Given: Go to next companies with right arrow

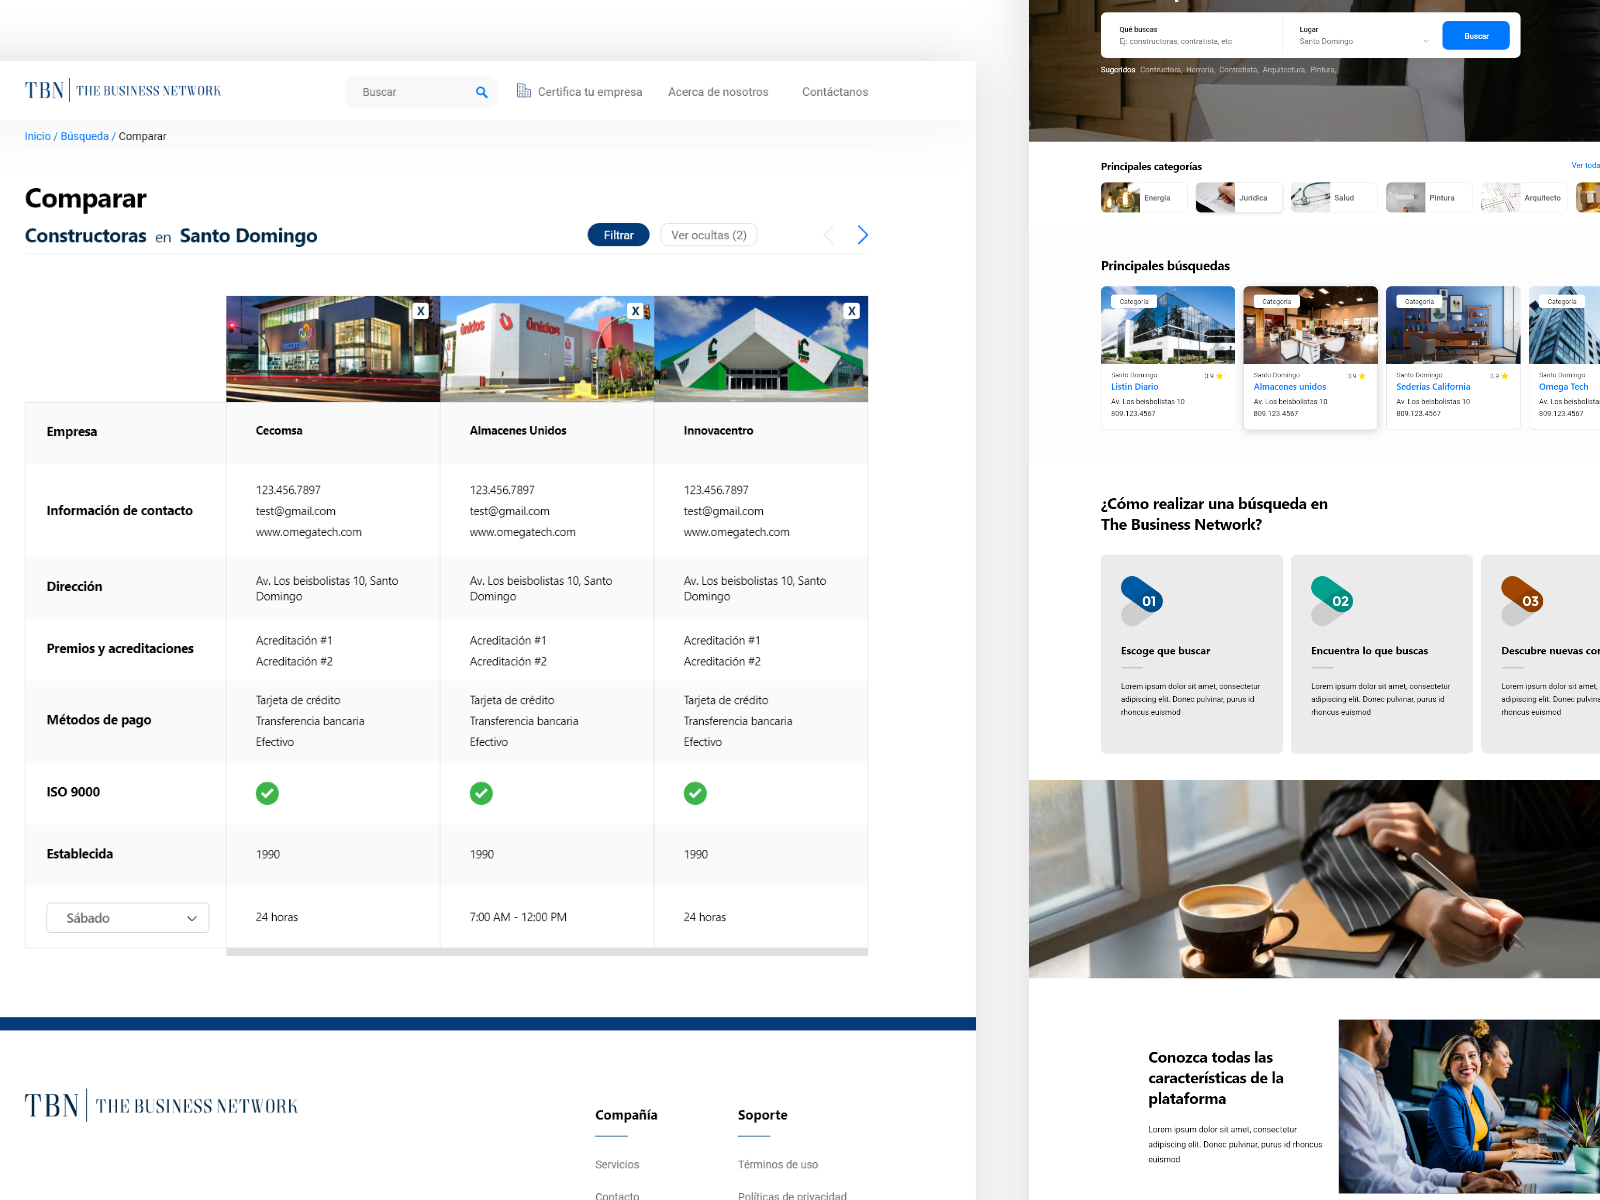Looking at the screenshot, I should (862, 235).
